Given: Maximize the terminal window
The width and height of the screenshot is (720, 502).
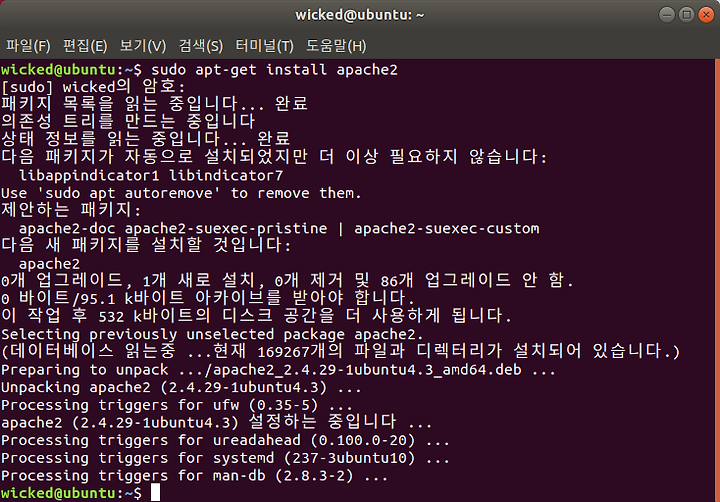Looking at the screenshot, I should pos(686,15).
